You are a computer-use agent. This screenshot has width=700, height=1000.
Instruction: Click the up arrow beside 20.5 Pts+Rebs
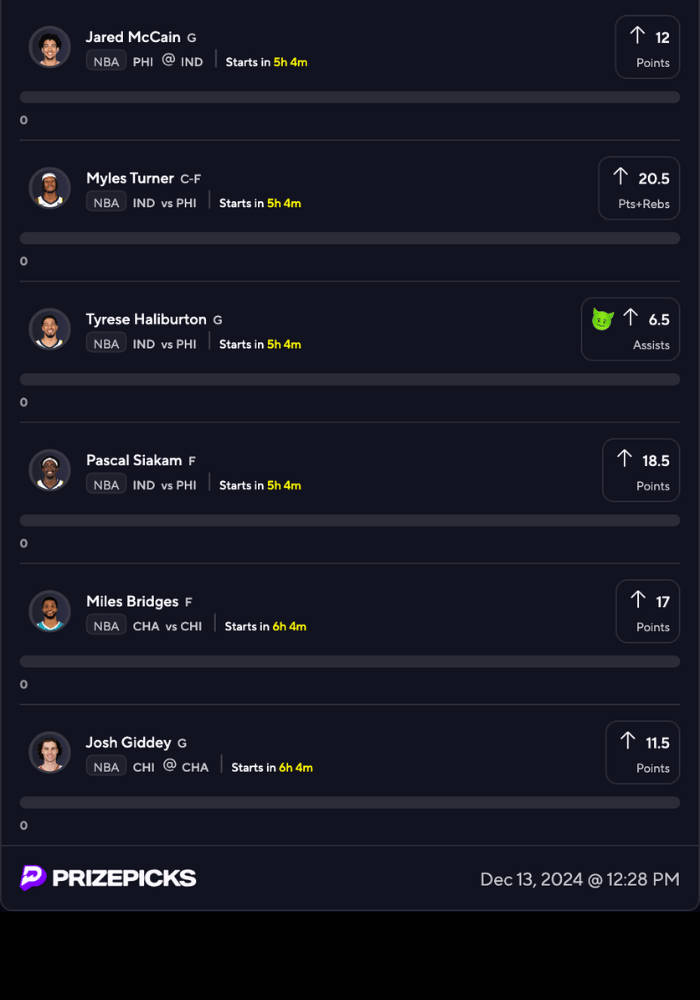tap(620, 177)
